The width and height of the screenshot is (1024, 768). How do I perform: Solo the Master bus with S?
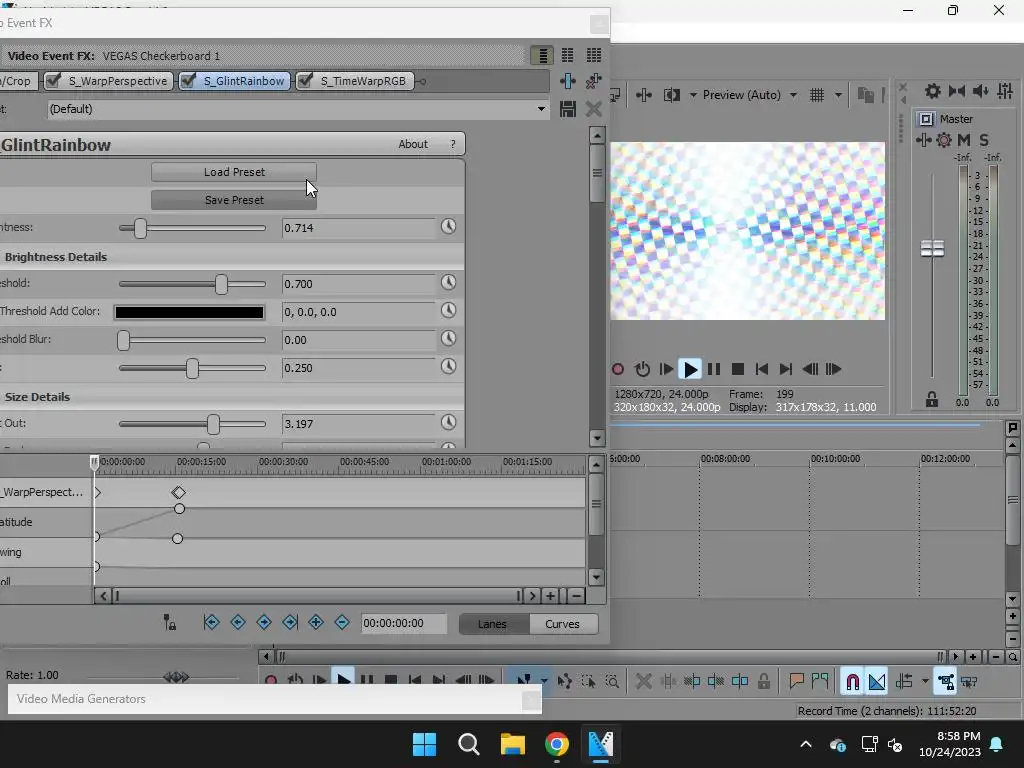[x=984, y=140]
